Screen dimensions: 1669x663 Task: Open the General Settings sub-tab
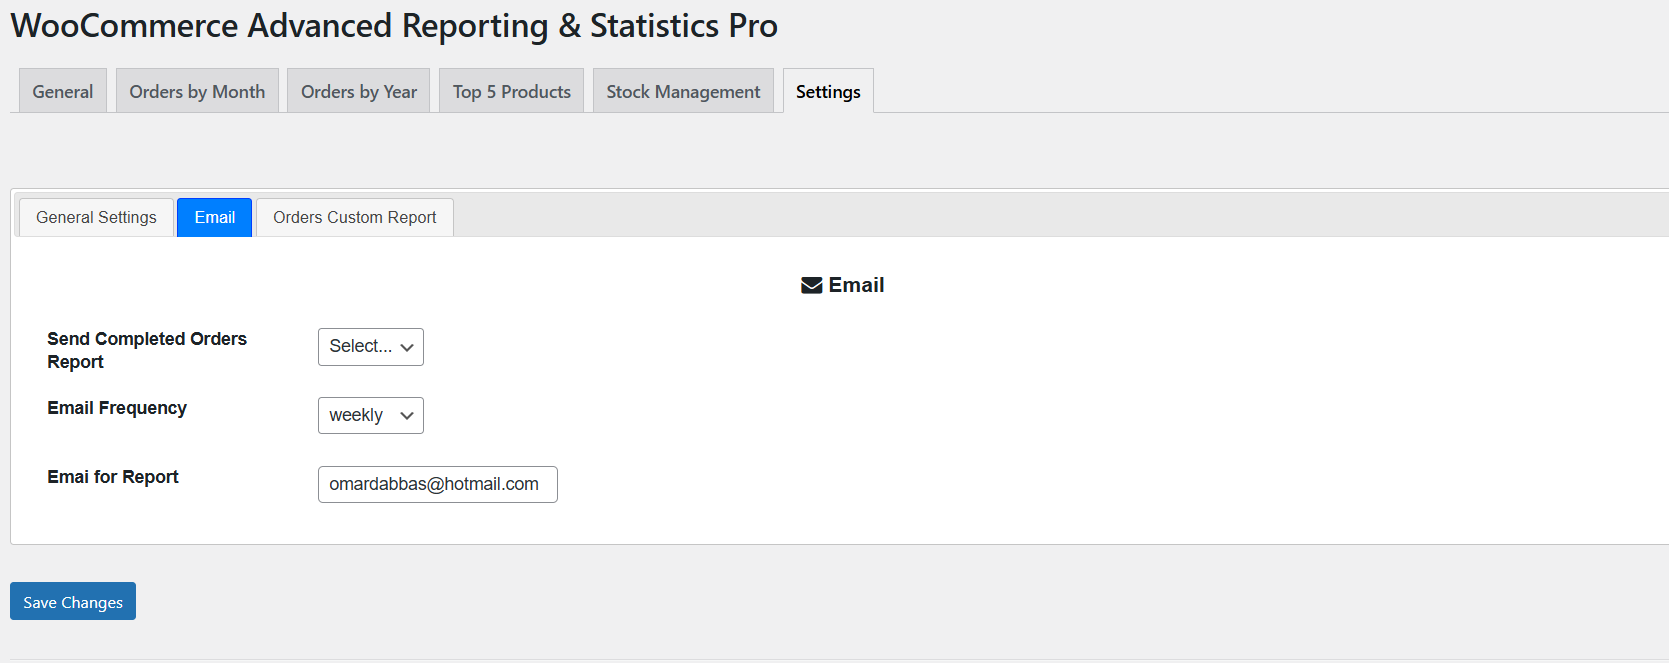pyautogui.click(x=95, y=217)
